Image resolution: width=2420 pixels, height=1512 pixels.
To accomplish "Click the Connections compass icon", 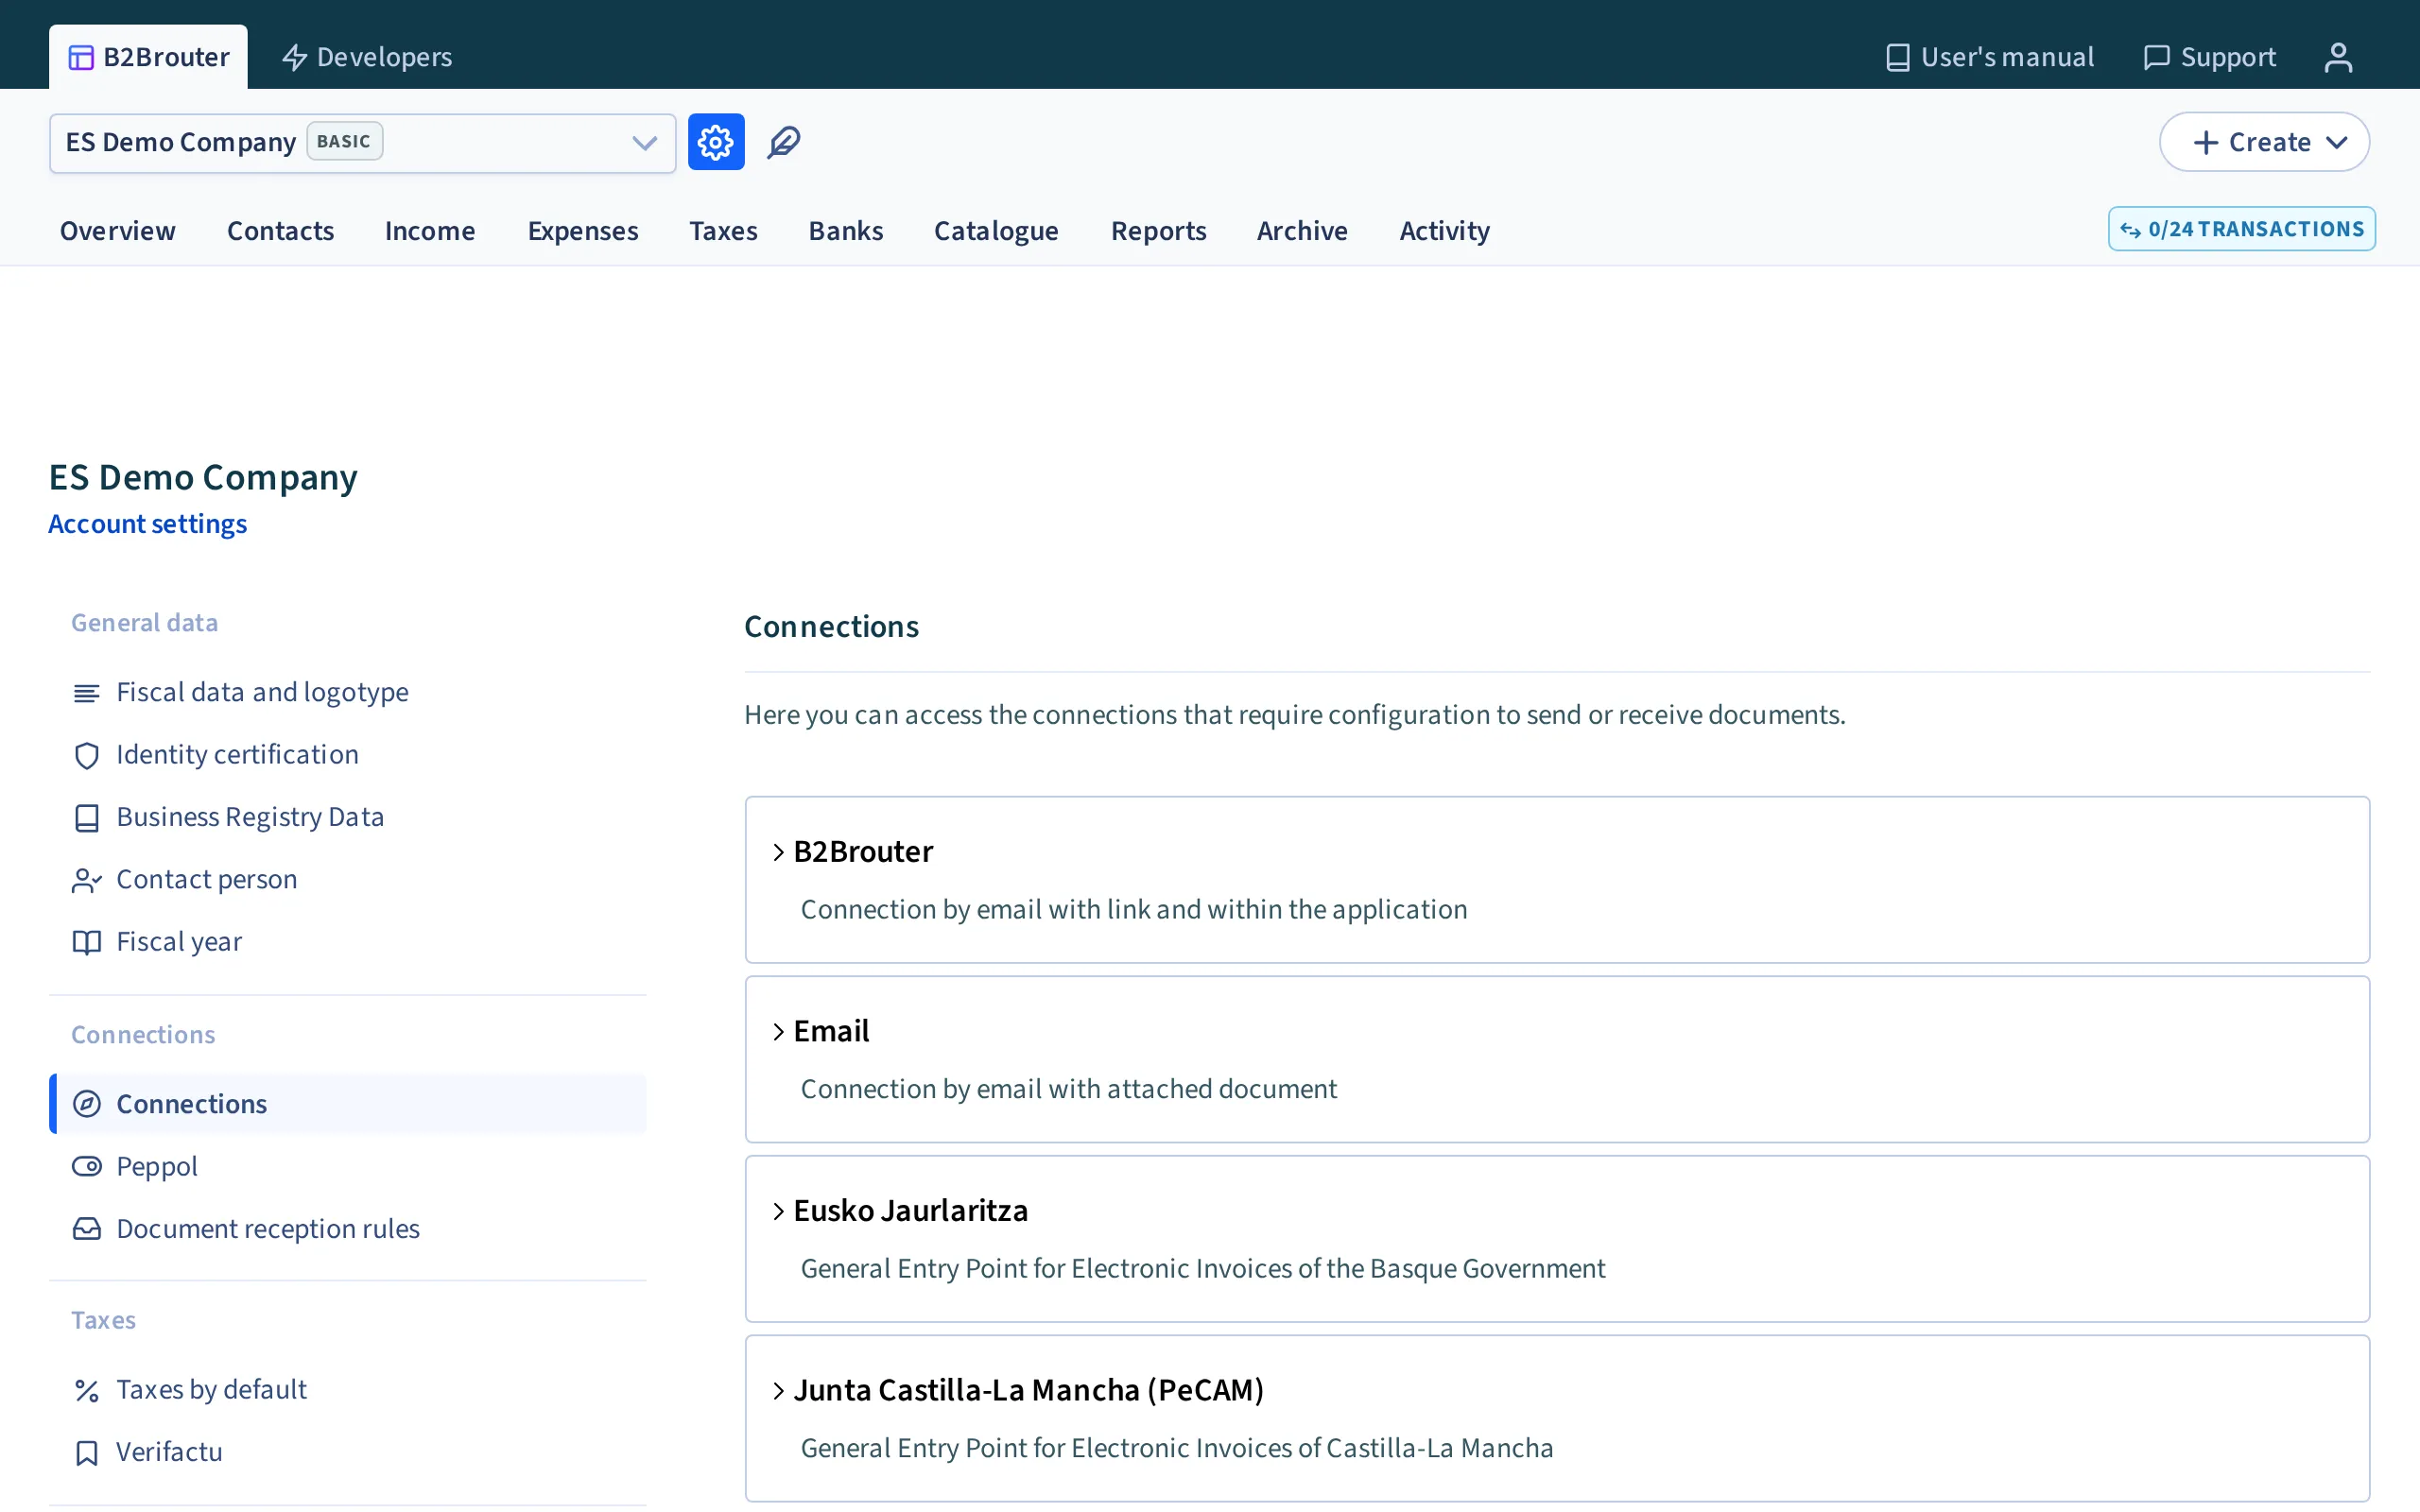I will pos(87,1104).
